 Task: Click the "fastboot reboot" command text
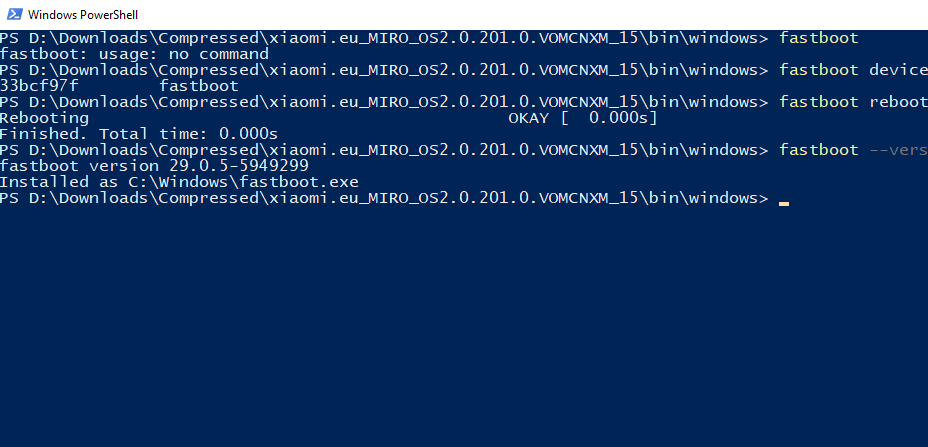[852, 102]
